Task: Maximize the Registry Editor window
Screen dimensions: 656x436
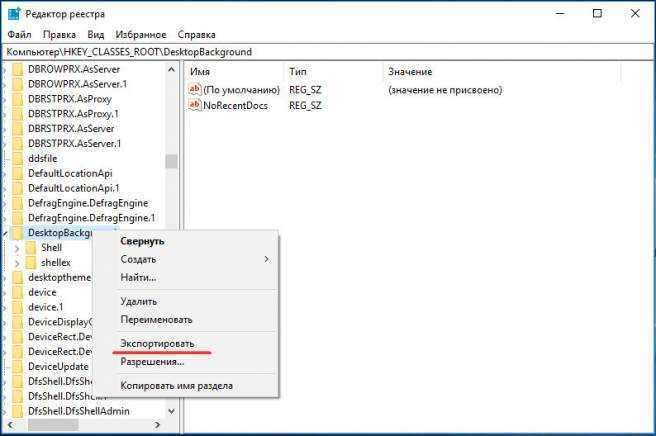Action: 597,13
